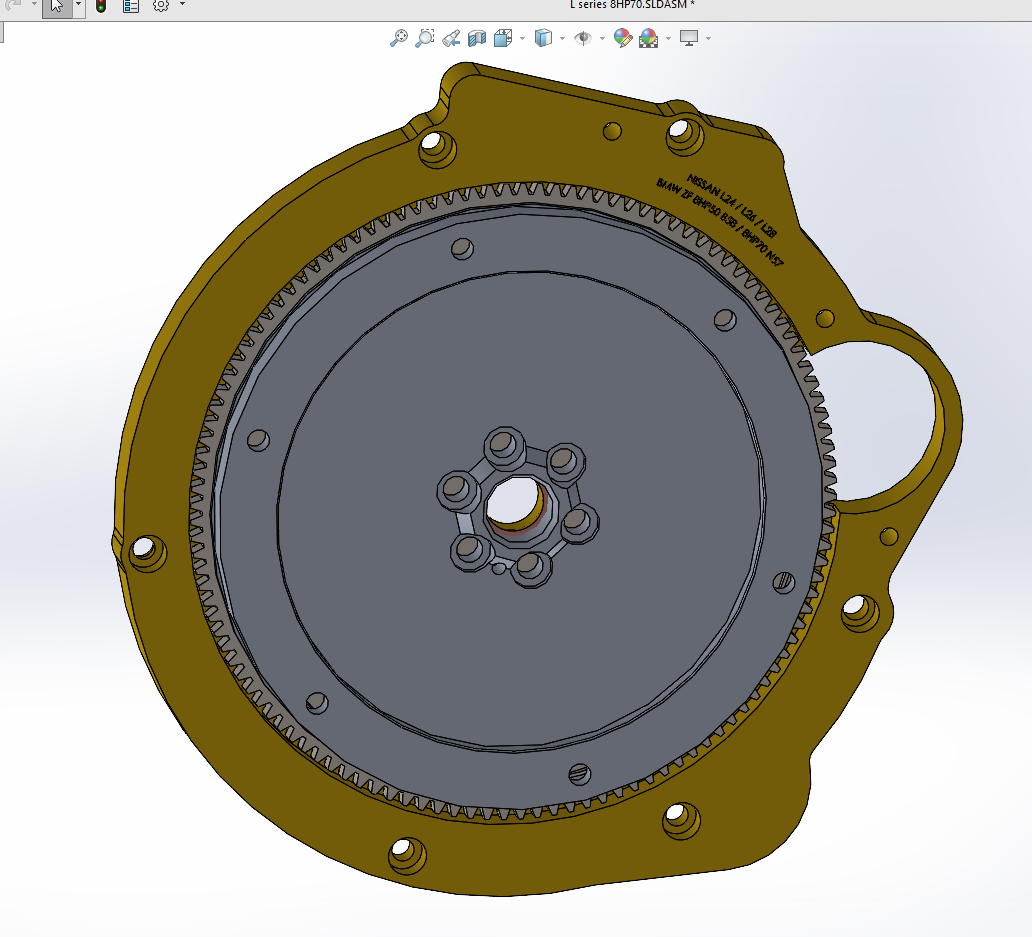Image resolution: width=1032 pixels, height=937 pixels.
Task: Click the blue list properties icon
Action: (x=131, y=8)
